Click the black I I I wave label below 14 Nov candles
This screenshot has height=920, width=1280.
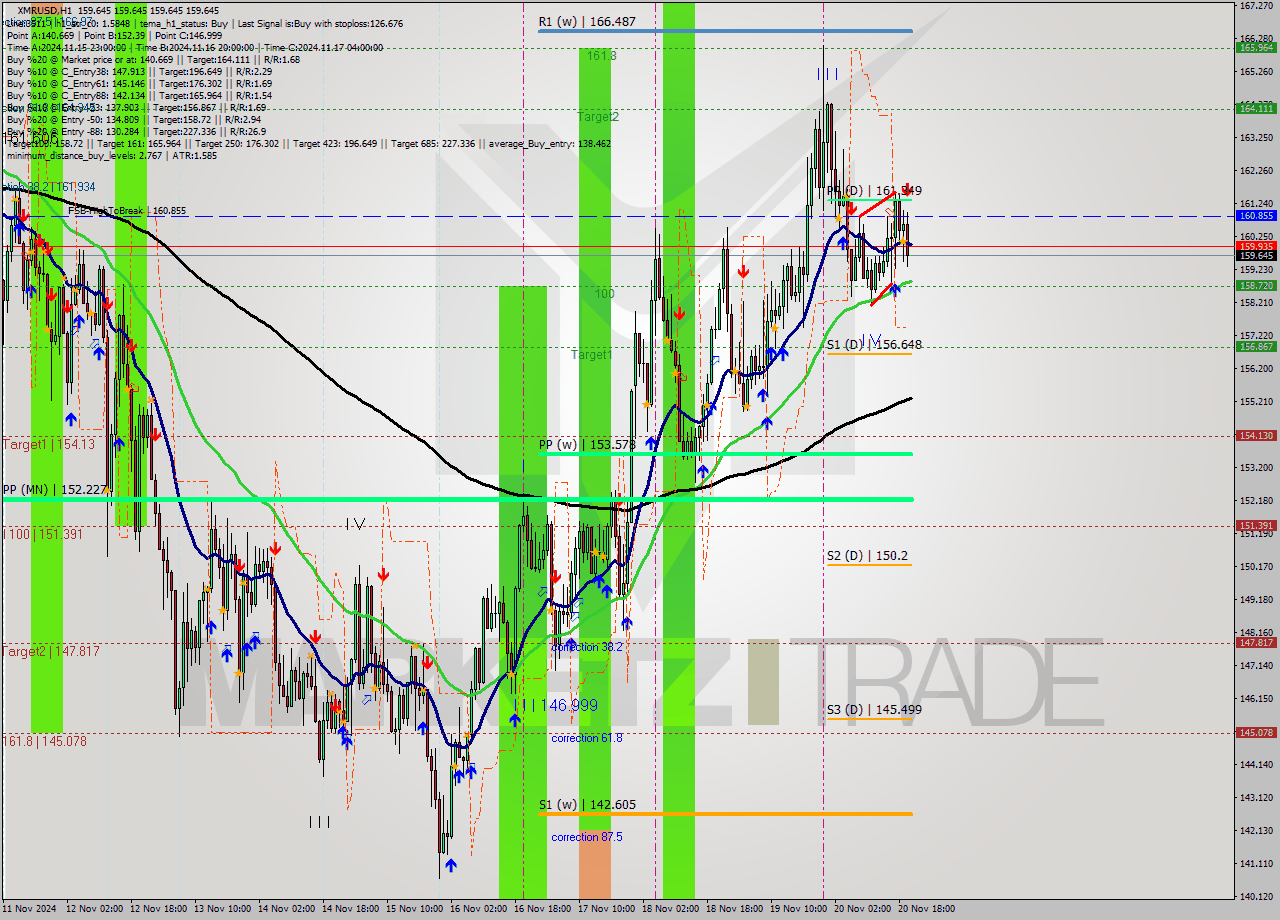click(319, 821)
